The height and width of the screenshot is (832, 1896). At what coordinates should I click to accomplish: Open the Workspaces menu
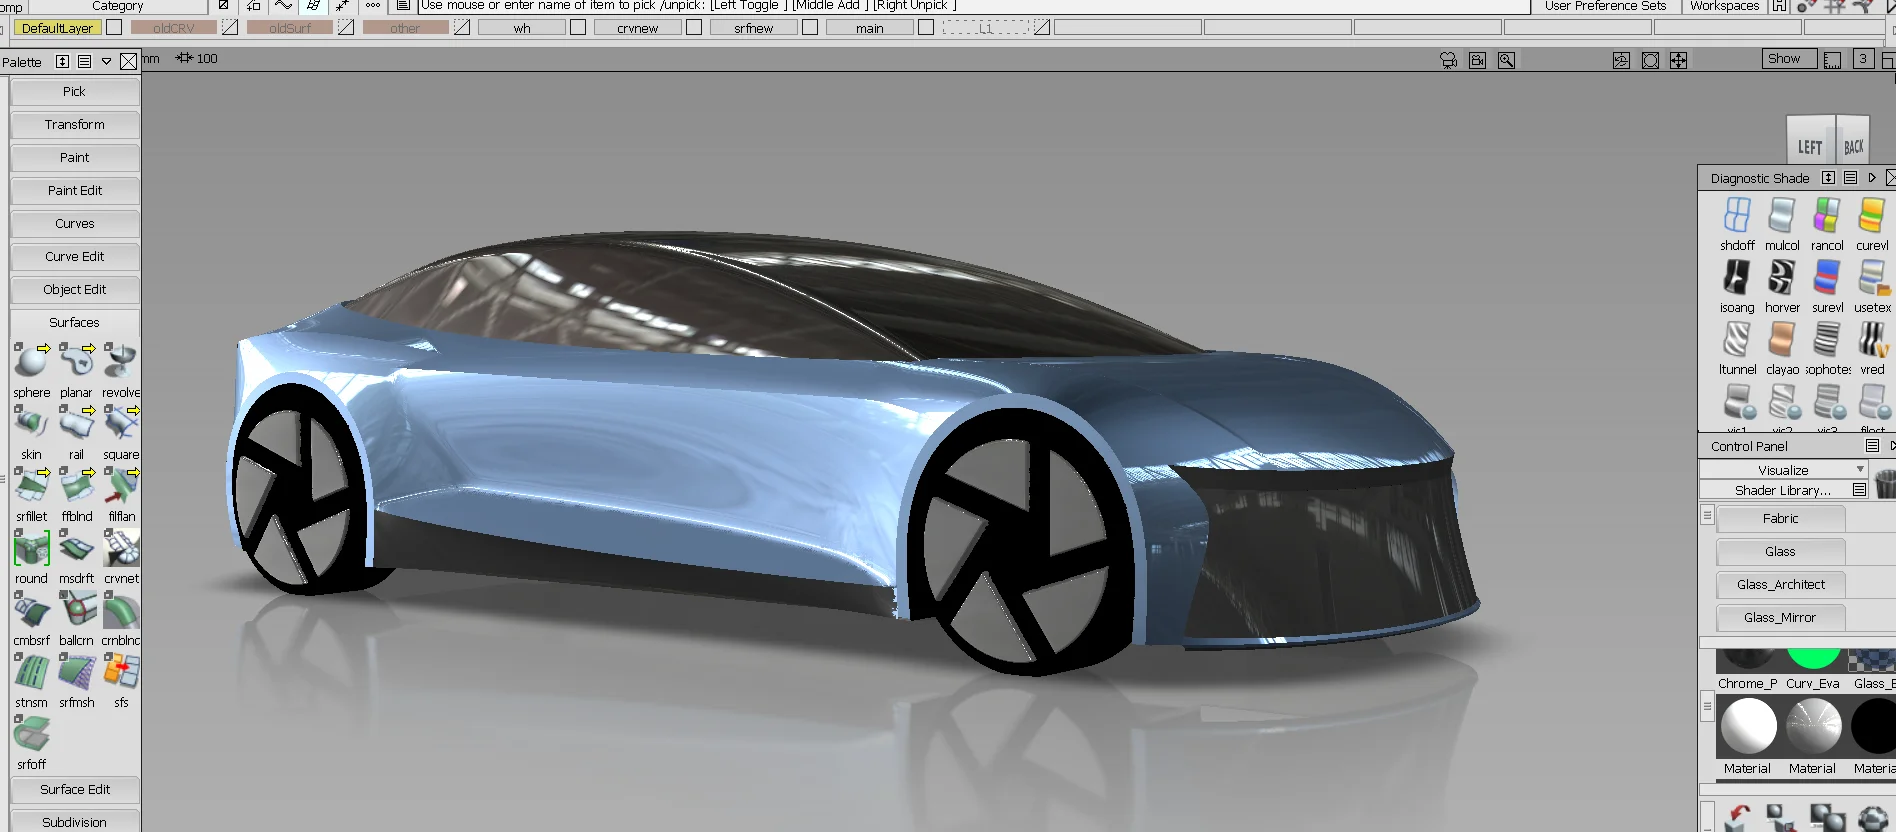tap(1724, 6)
